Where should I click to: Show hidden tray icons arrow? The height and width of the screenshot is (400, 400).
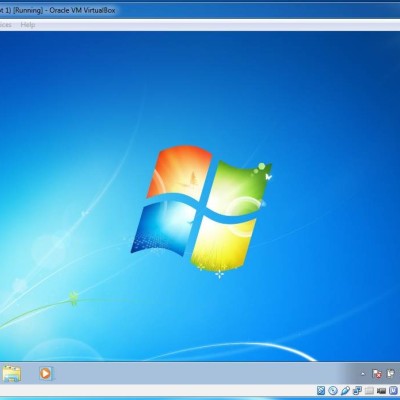363,374
